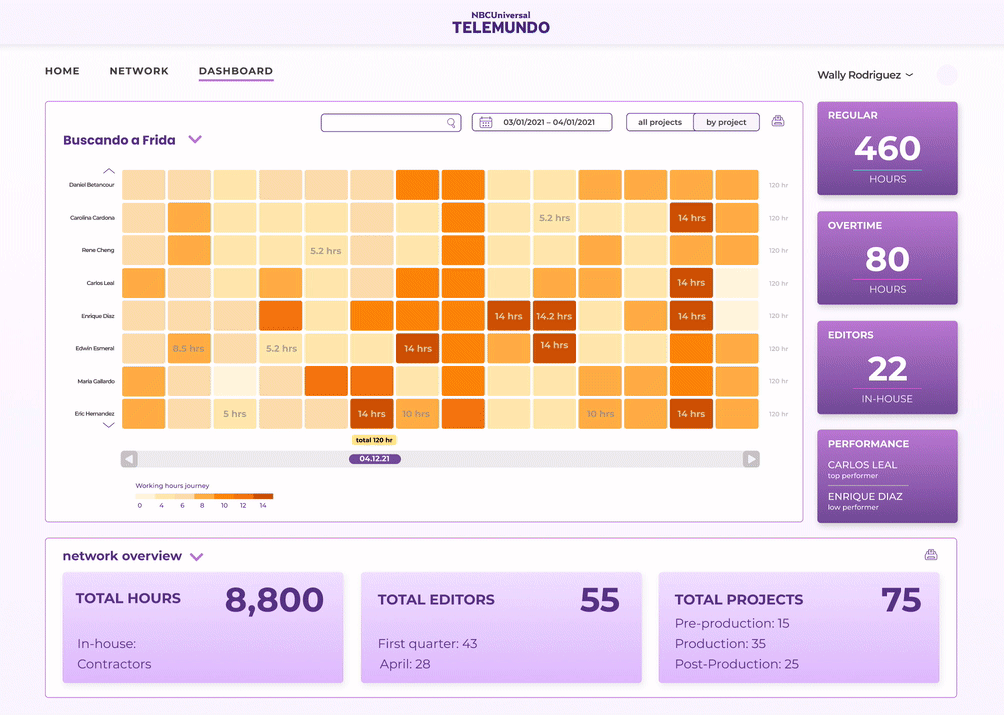Open the REGULAR 460 hours card
Screen dimensions: 1004x715
tap(887, 149)
